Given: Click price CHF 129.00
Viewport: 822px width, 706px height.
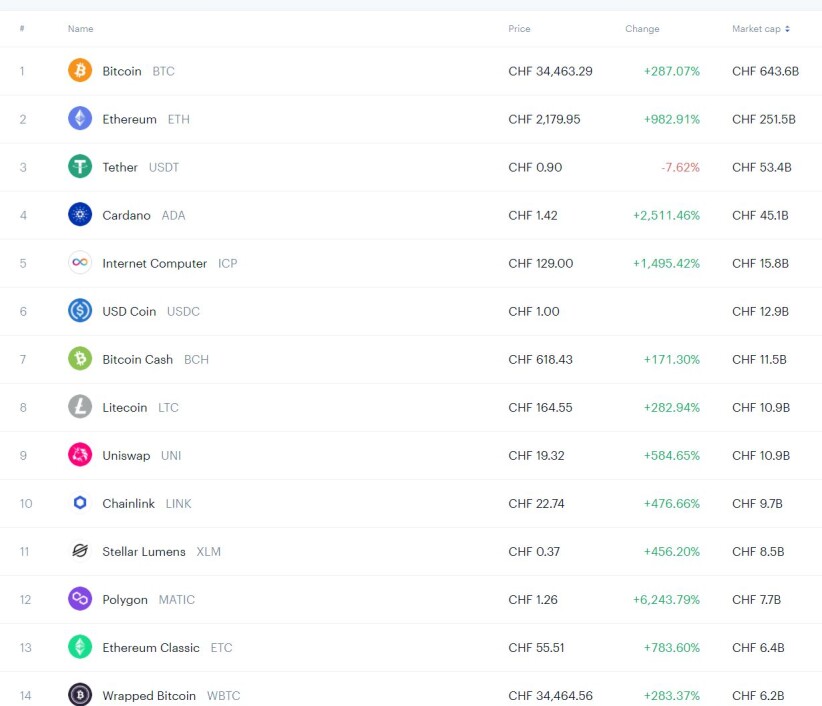Looking at the screenshot, I should click(x=540, y=264).
